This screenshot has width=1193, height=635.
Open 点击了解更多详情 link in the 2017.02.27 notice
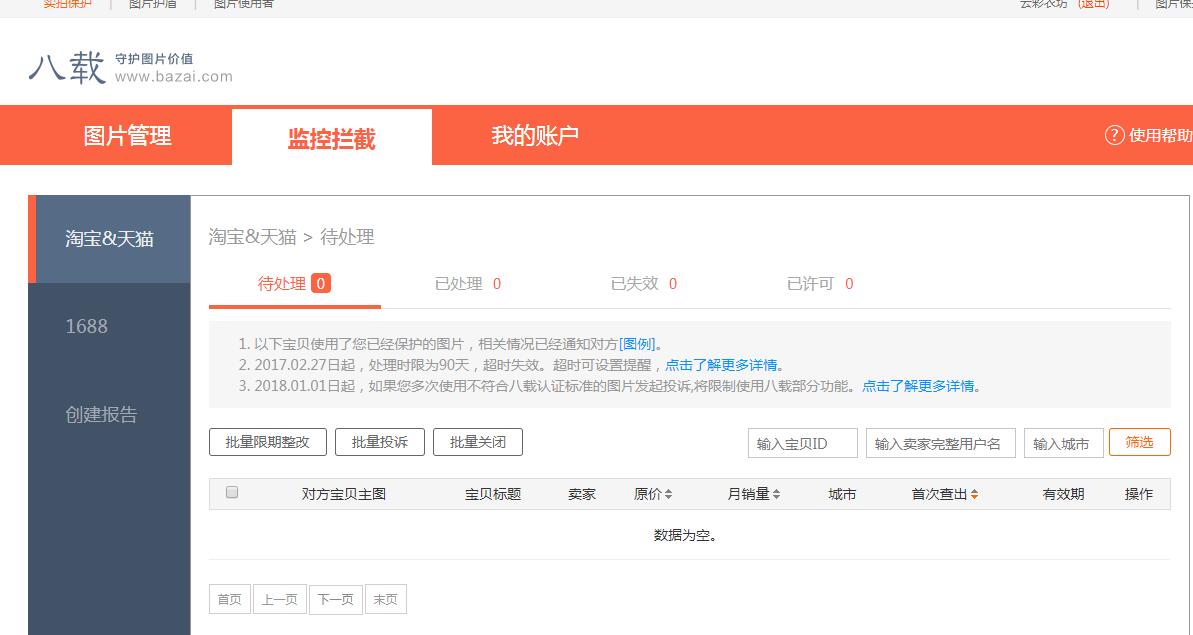tap(721, 365)
